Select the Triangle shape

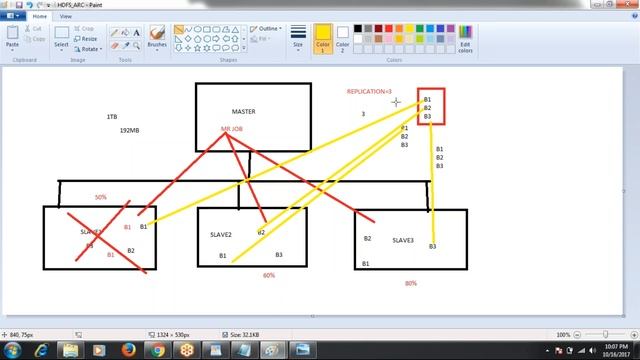[235, 29]
